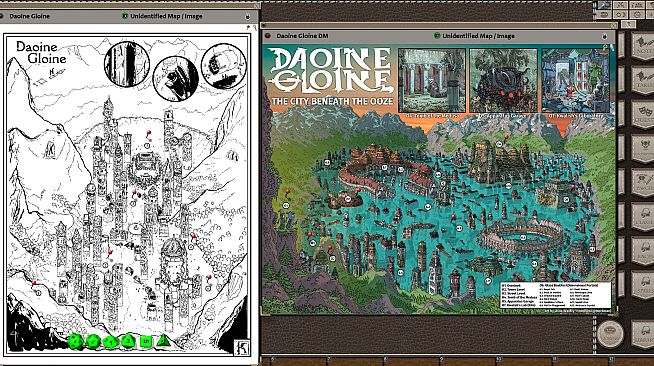Click the green square die on the black-and-white map

pos(146,341)
